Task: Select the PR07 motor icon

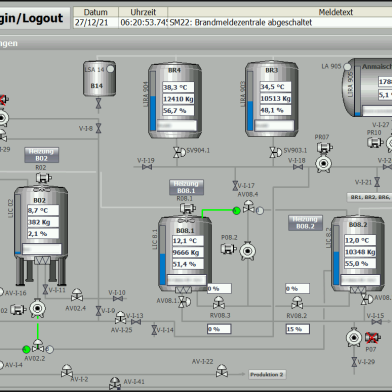Action: pos(324,147)
